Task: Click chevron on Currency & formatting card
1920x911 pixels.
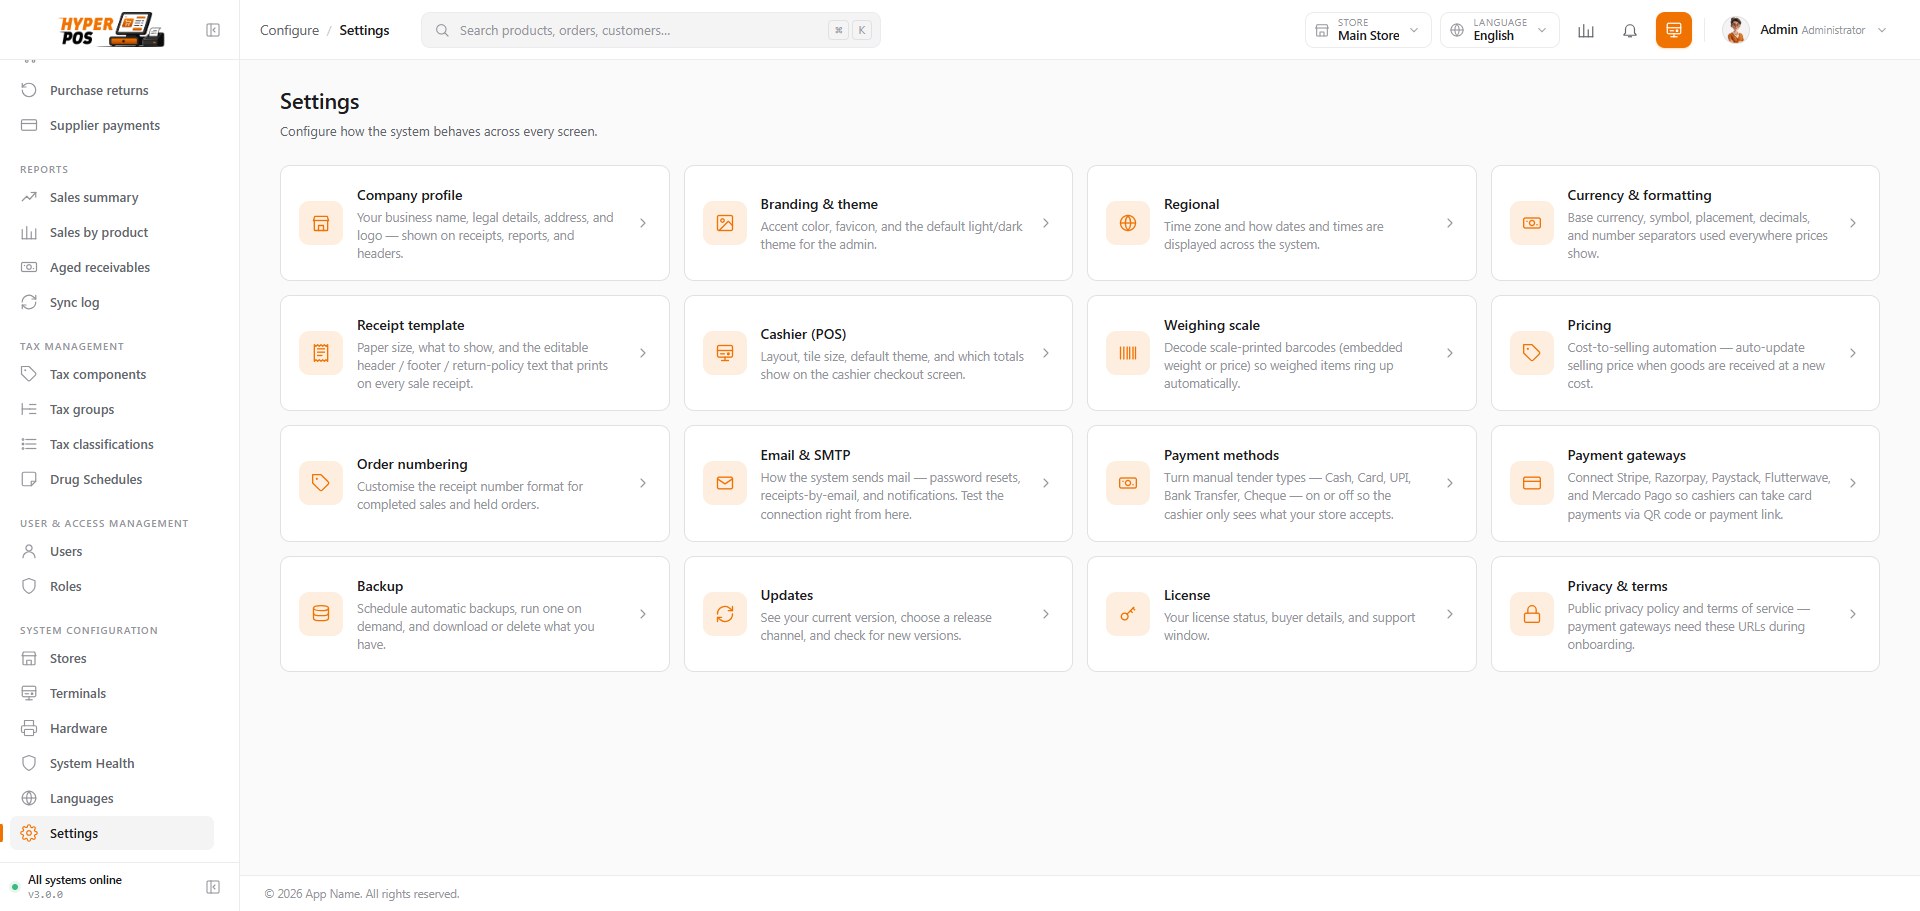Action: tap(1853, 223)
